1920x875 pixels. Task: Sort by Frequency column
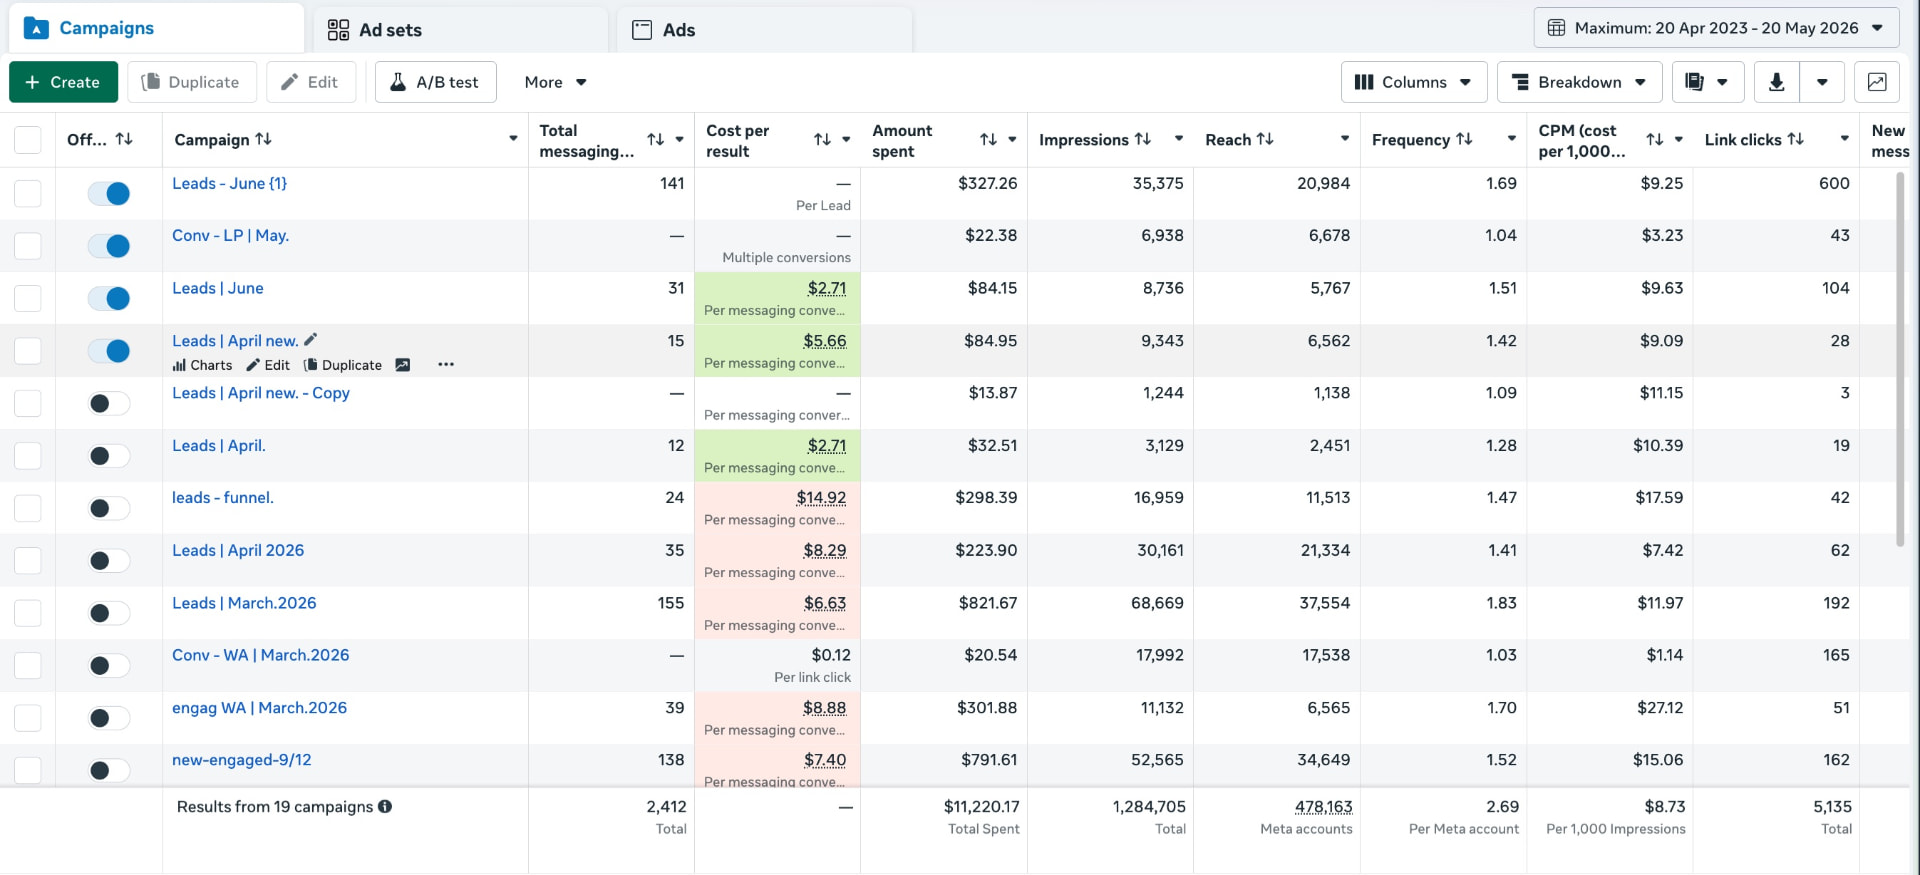pos(1464,139)
